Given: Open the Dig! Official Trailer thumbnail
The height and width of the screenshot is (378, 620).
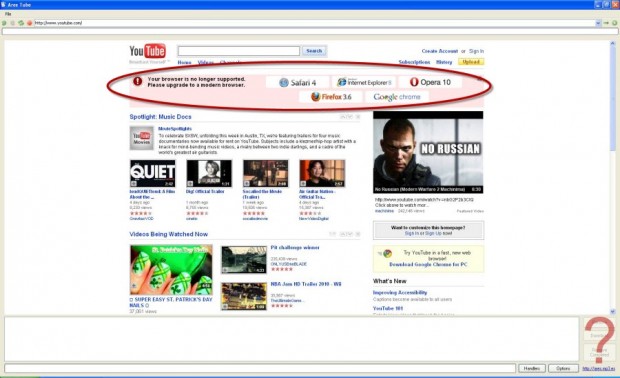Looking at the screenshot, I should pyautogui.click(x=209, y=173).
